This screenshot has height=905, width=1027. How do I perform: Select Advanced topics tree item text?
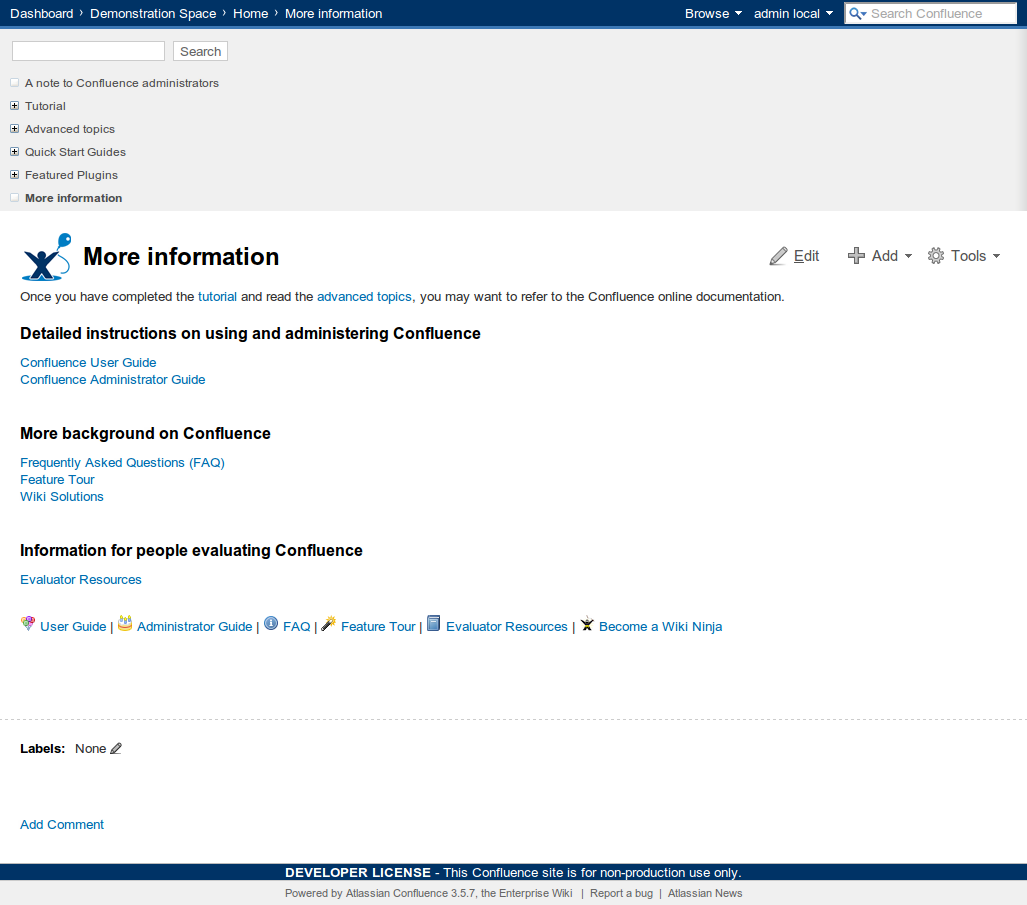point(70,129)
